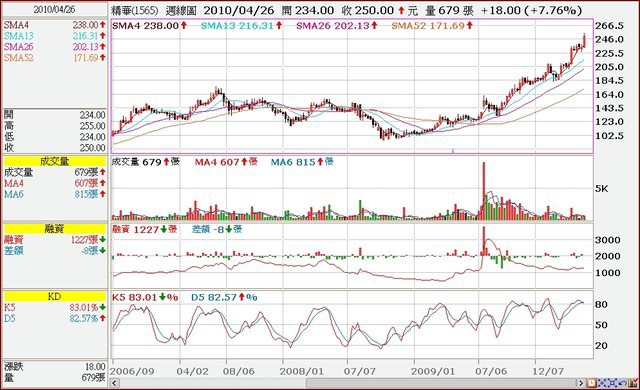The image size is (640, 390).
Task: Select the KD yellow panel header
Action: pos(55,297)
